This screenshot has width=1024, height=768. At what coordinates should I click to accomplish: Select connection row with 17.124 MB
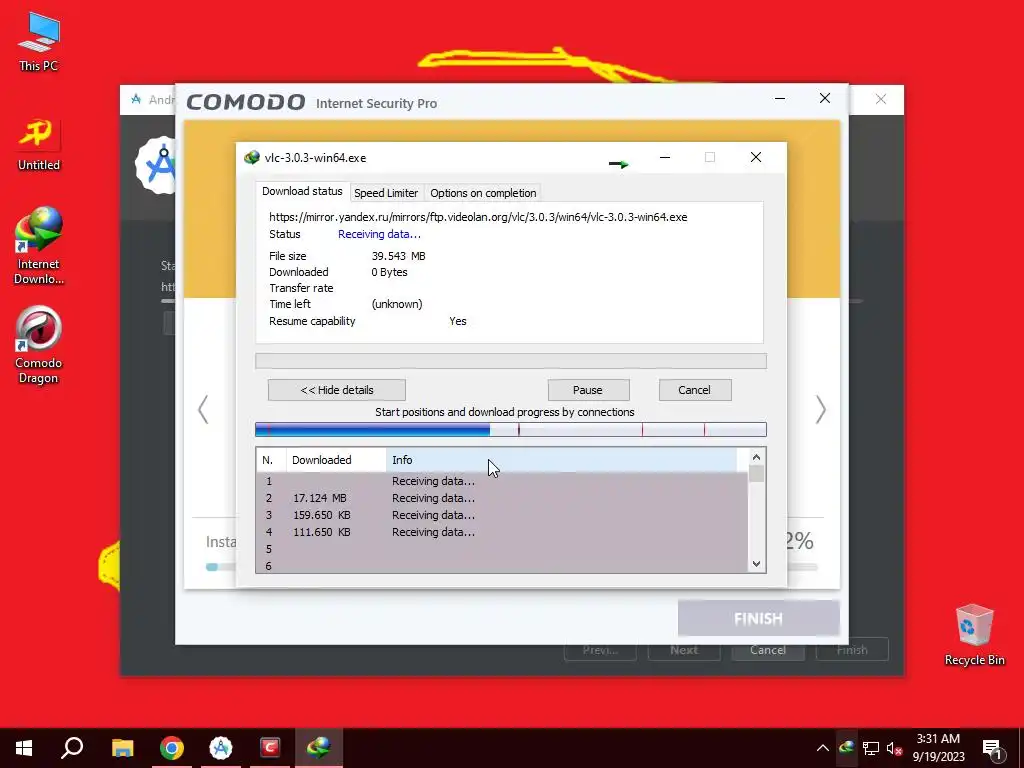click(x=502, y=498)
